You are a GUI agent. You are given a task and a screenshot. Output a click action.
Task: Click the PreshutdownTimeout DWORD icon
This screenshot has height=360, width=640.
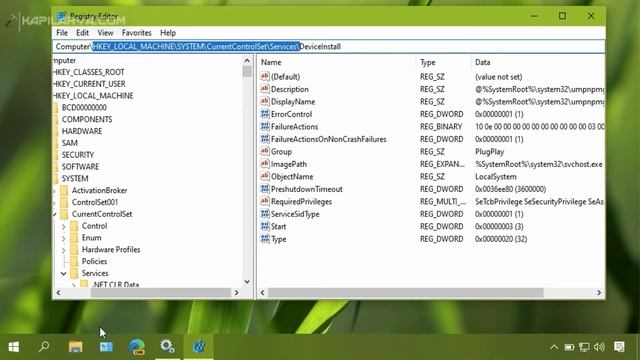tap(264, 189)
